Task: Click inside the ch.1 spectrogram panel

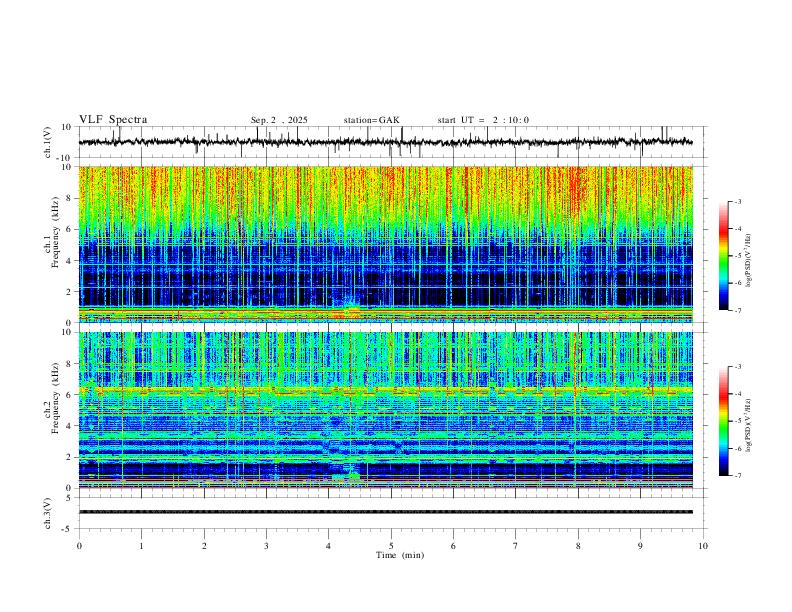Action: 386,244
